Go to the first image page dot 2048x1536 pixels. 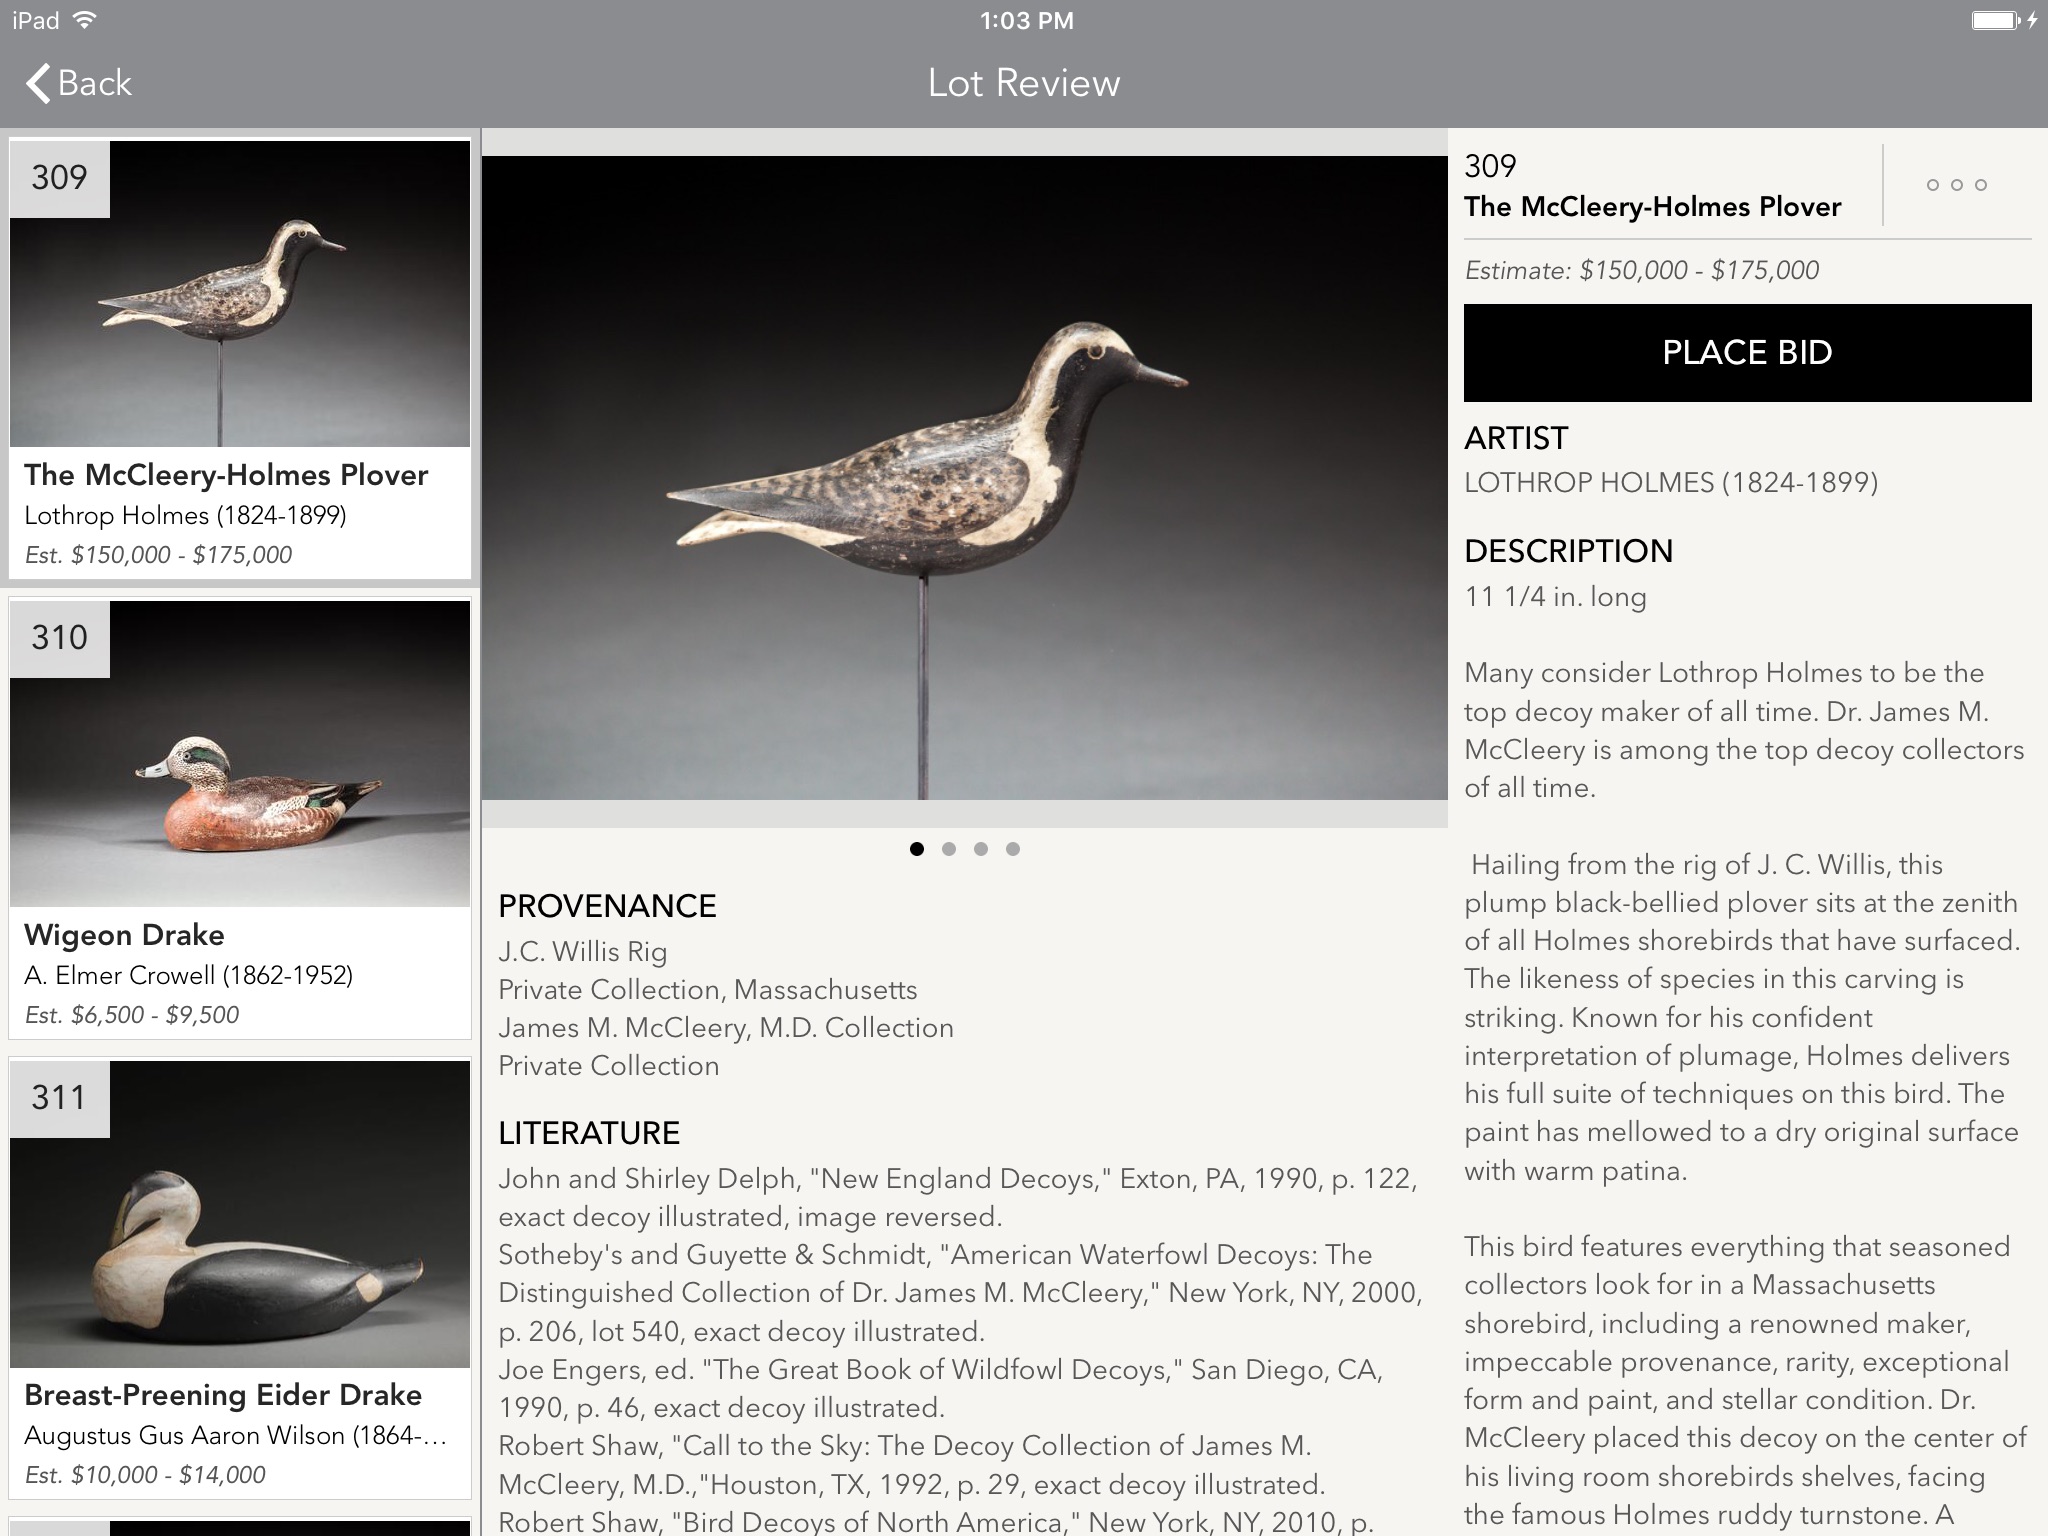pos(917,849)
